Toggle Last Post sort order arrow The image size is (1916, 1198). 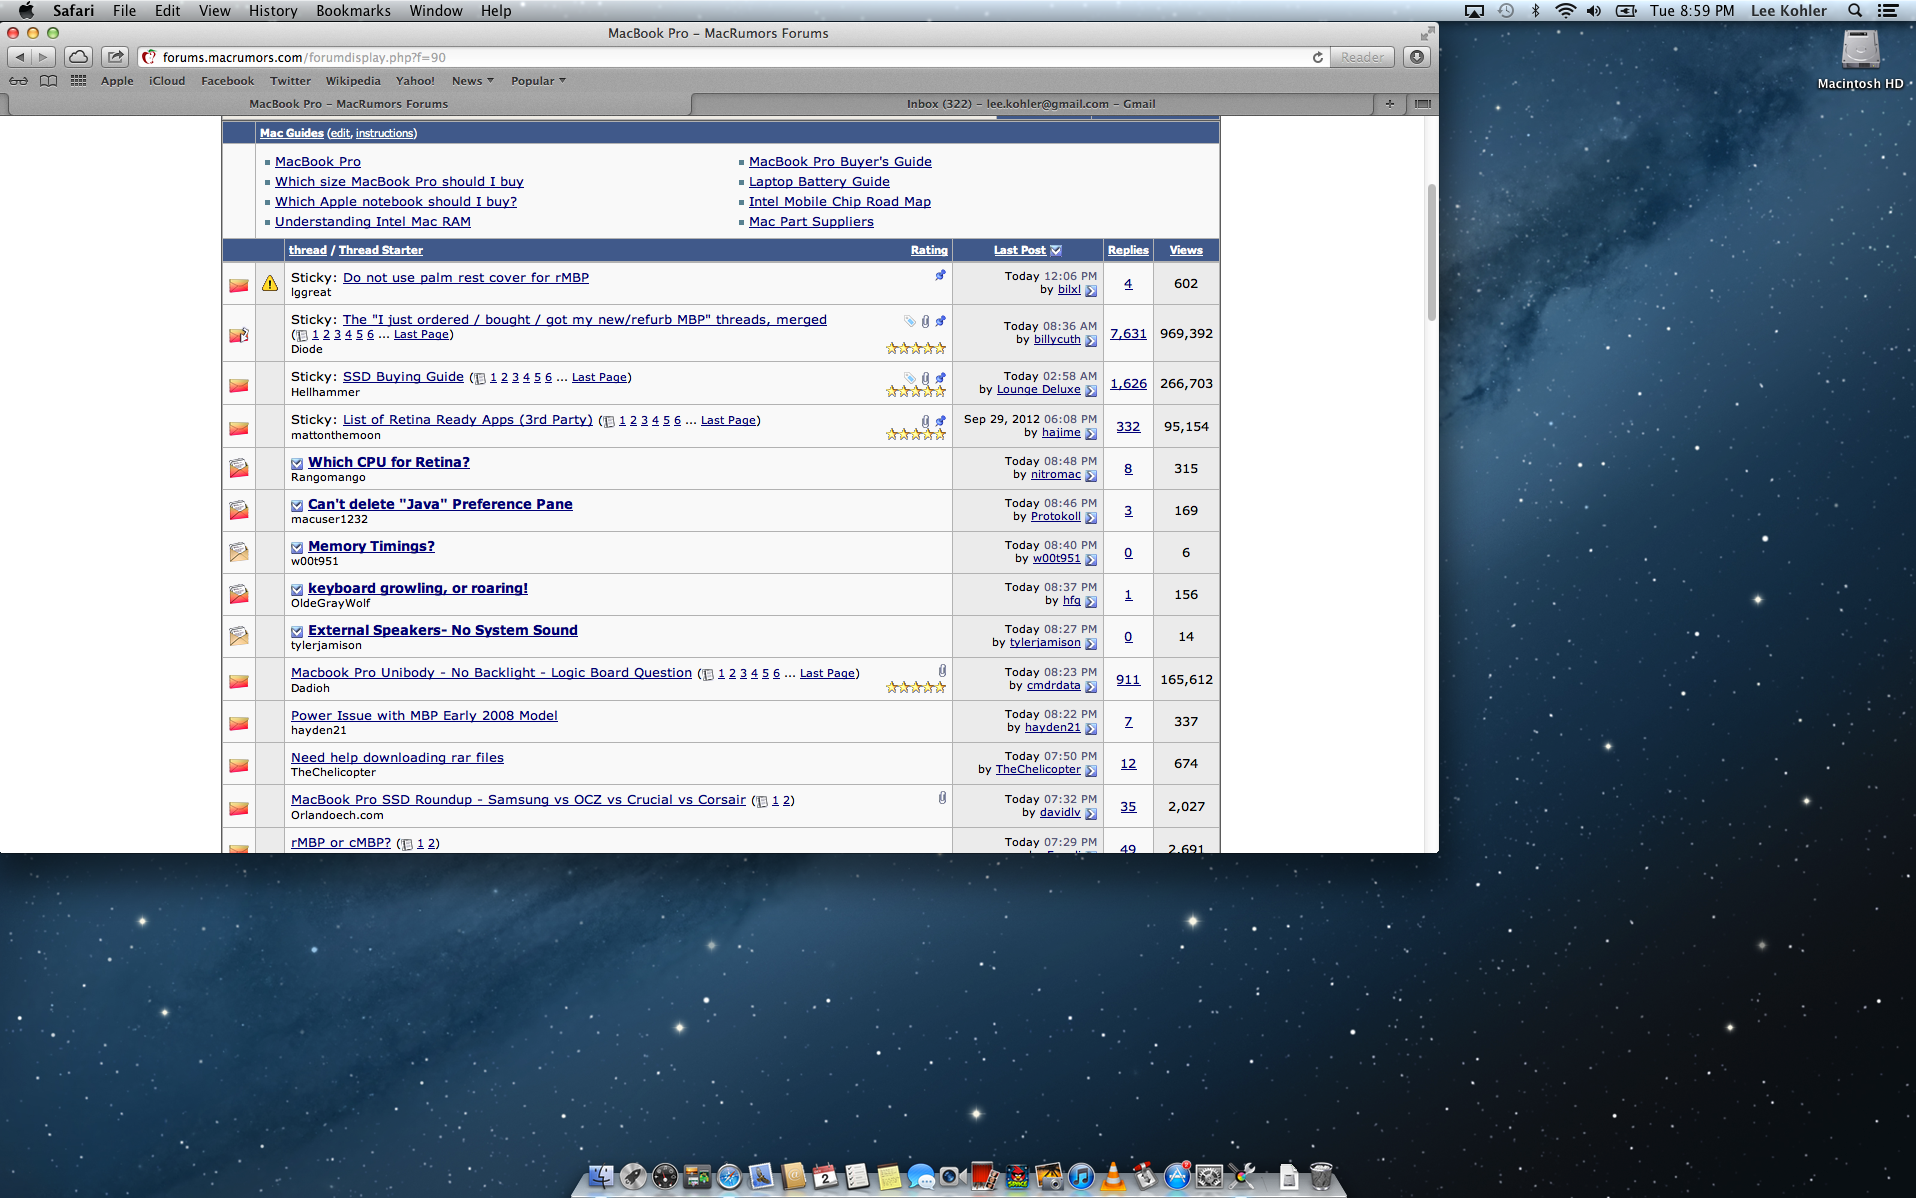pos(1056,250)
